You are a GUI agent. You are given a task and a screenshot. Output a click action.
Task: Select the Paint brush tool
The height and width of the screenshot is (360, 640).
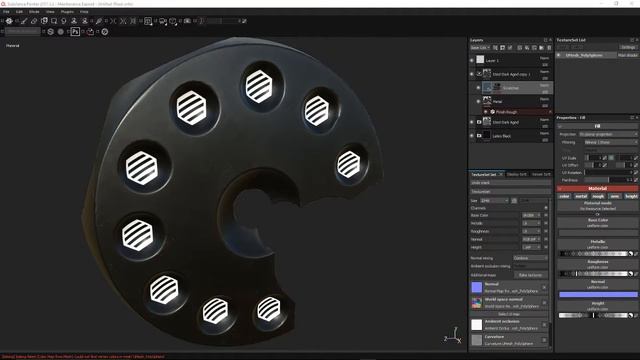click(x=24, y=21)
